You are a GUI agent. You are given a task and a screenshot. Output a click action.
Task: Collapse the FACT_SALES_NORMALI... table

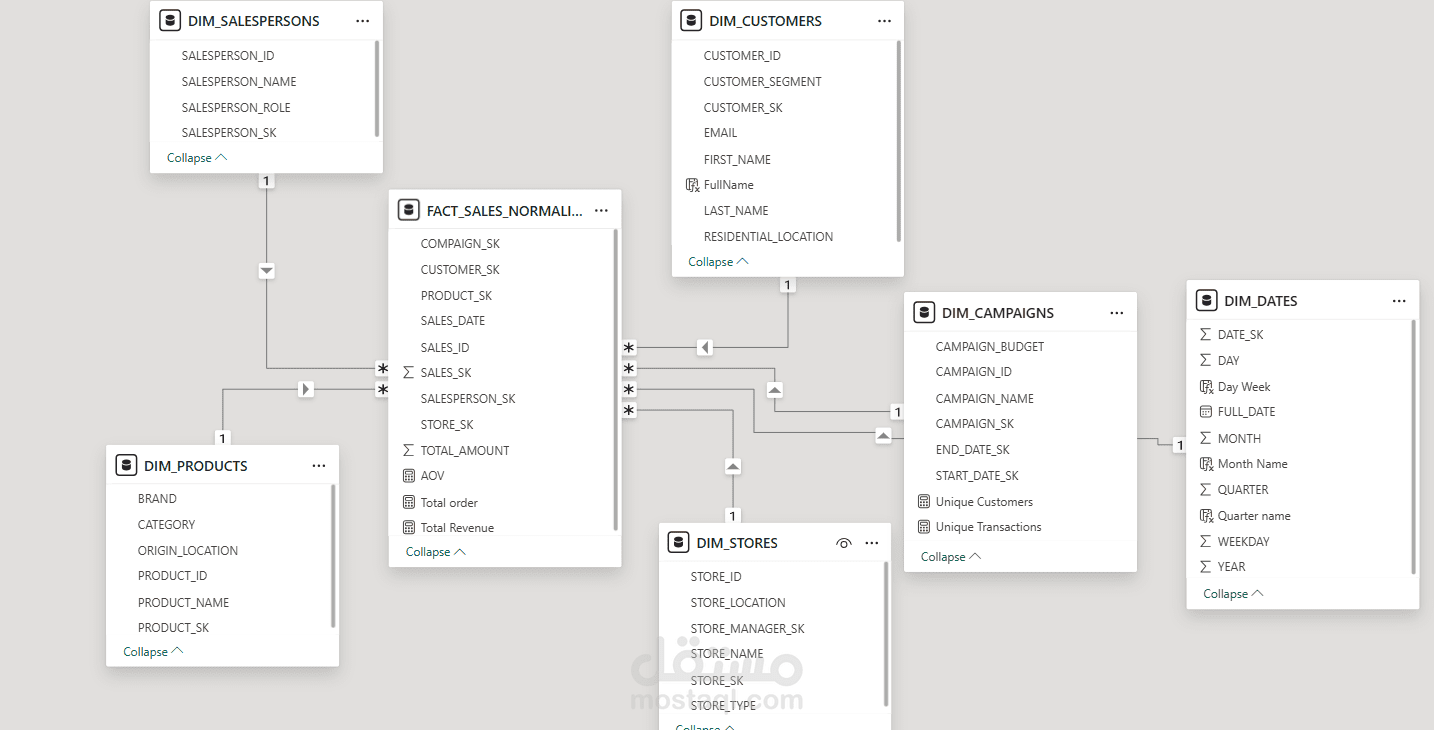tap(436, 552)
